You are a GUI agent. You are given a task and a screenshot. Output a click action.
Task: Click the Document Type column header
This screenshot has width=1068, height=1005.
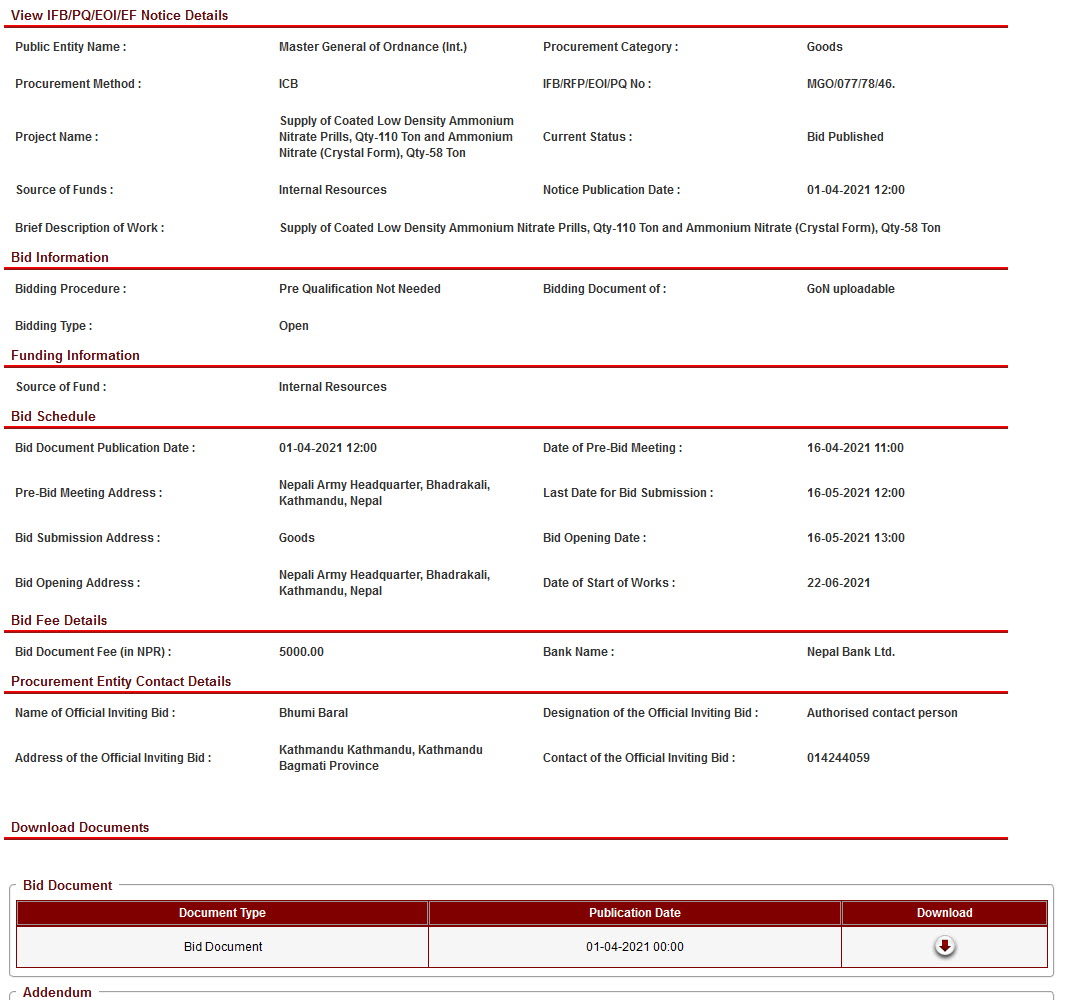pos(222,912)
